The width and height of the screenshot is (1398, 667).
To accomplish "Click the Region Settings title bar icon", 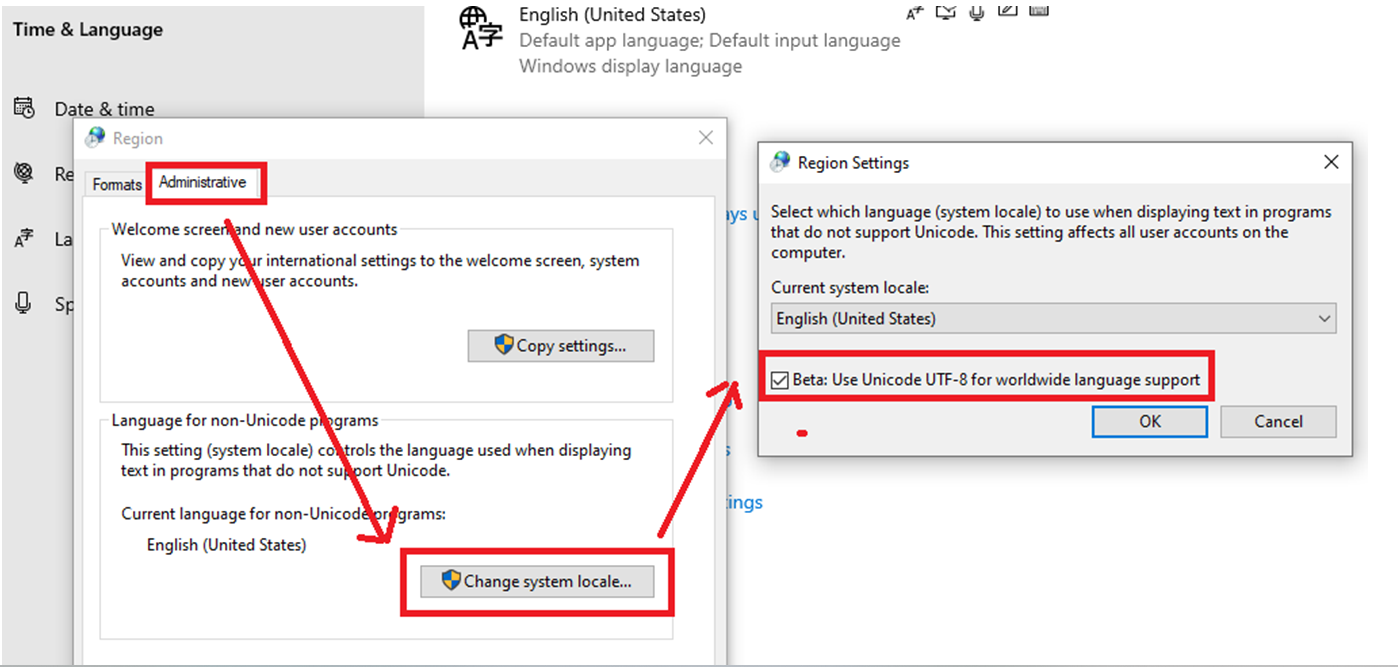I will click(x=781, y=162).
